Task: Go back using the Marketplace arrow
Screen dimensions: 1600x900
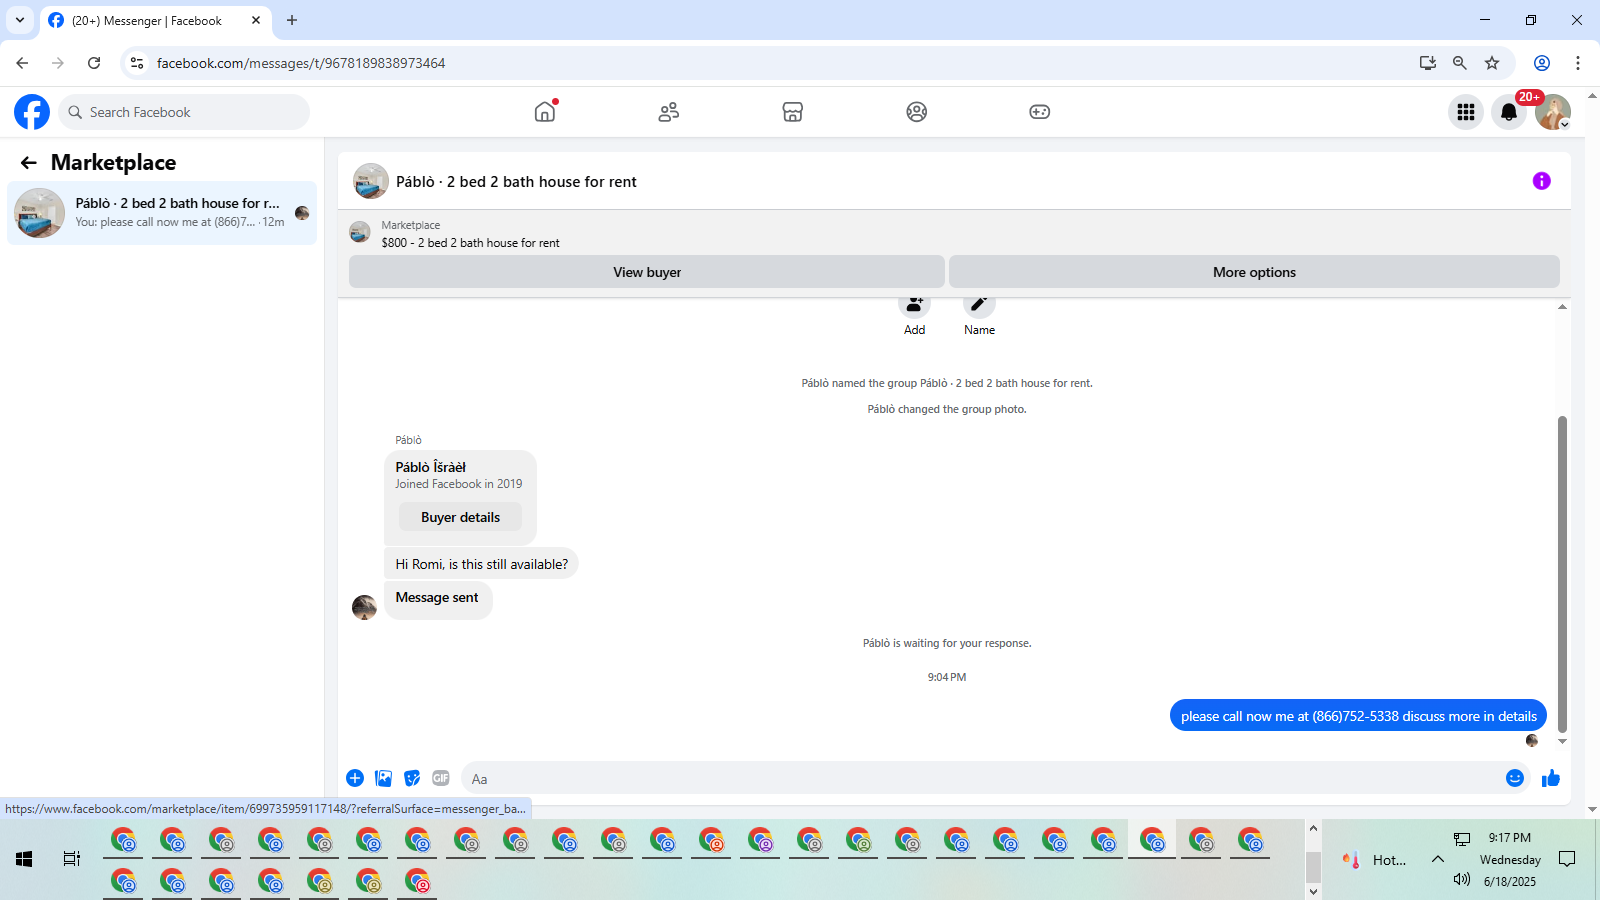Action: [29, 163]
